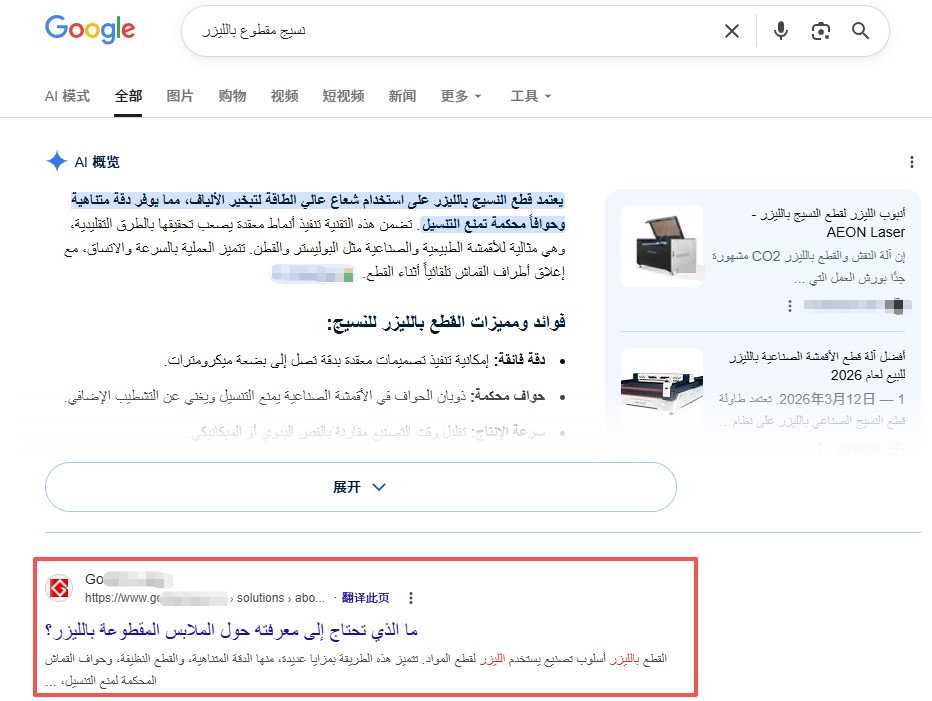Open AEON Laser machine thumbnail
932x701 pixels.
pos(662,246)
